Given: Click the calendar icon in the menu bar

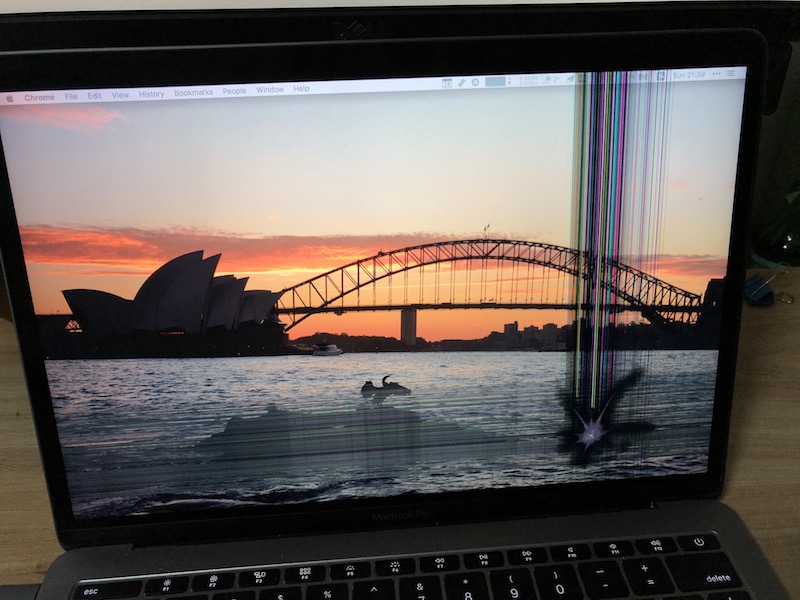Looking at the screenshot, I should point(447,83).
